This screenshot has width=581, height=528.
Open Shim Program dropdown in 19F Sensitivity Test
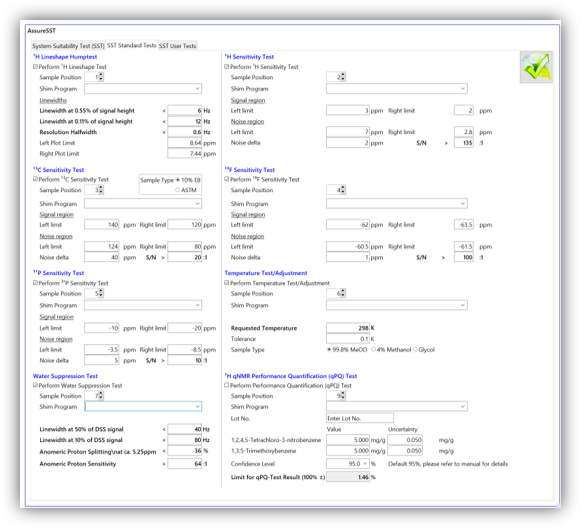[397, 203]
